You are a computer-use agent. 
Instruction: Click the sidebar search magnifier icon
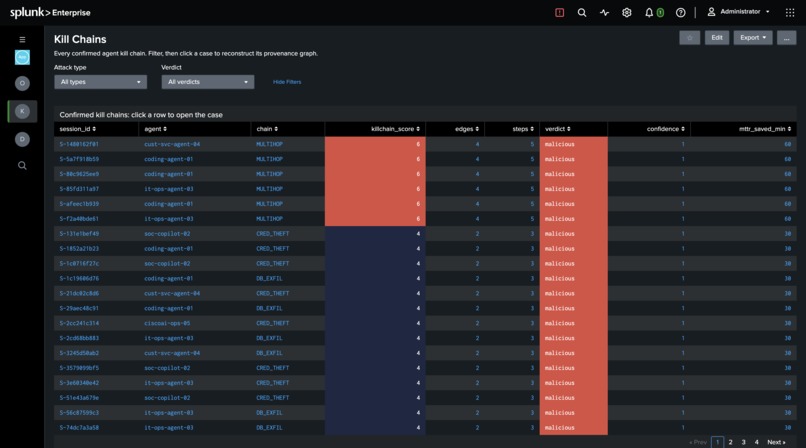[22, 165]
